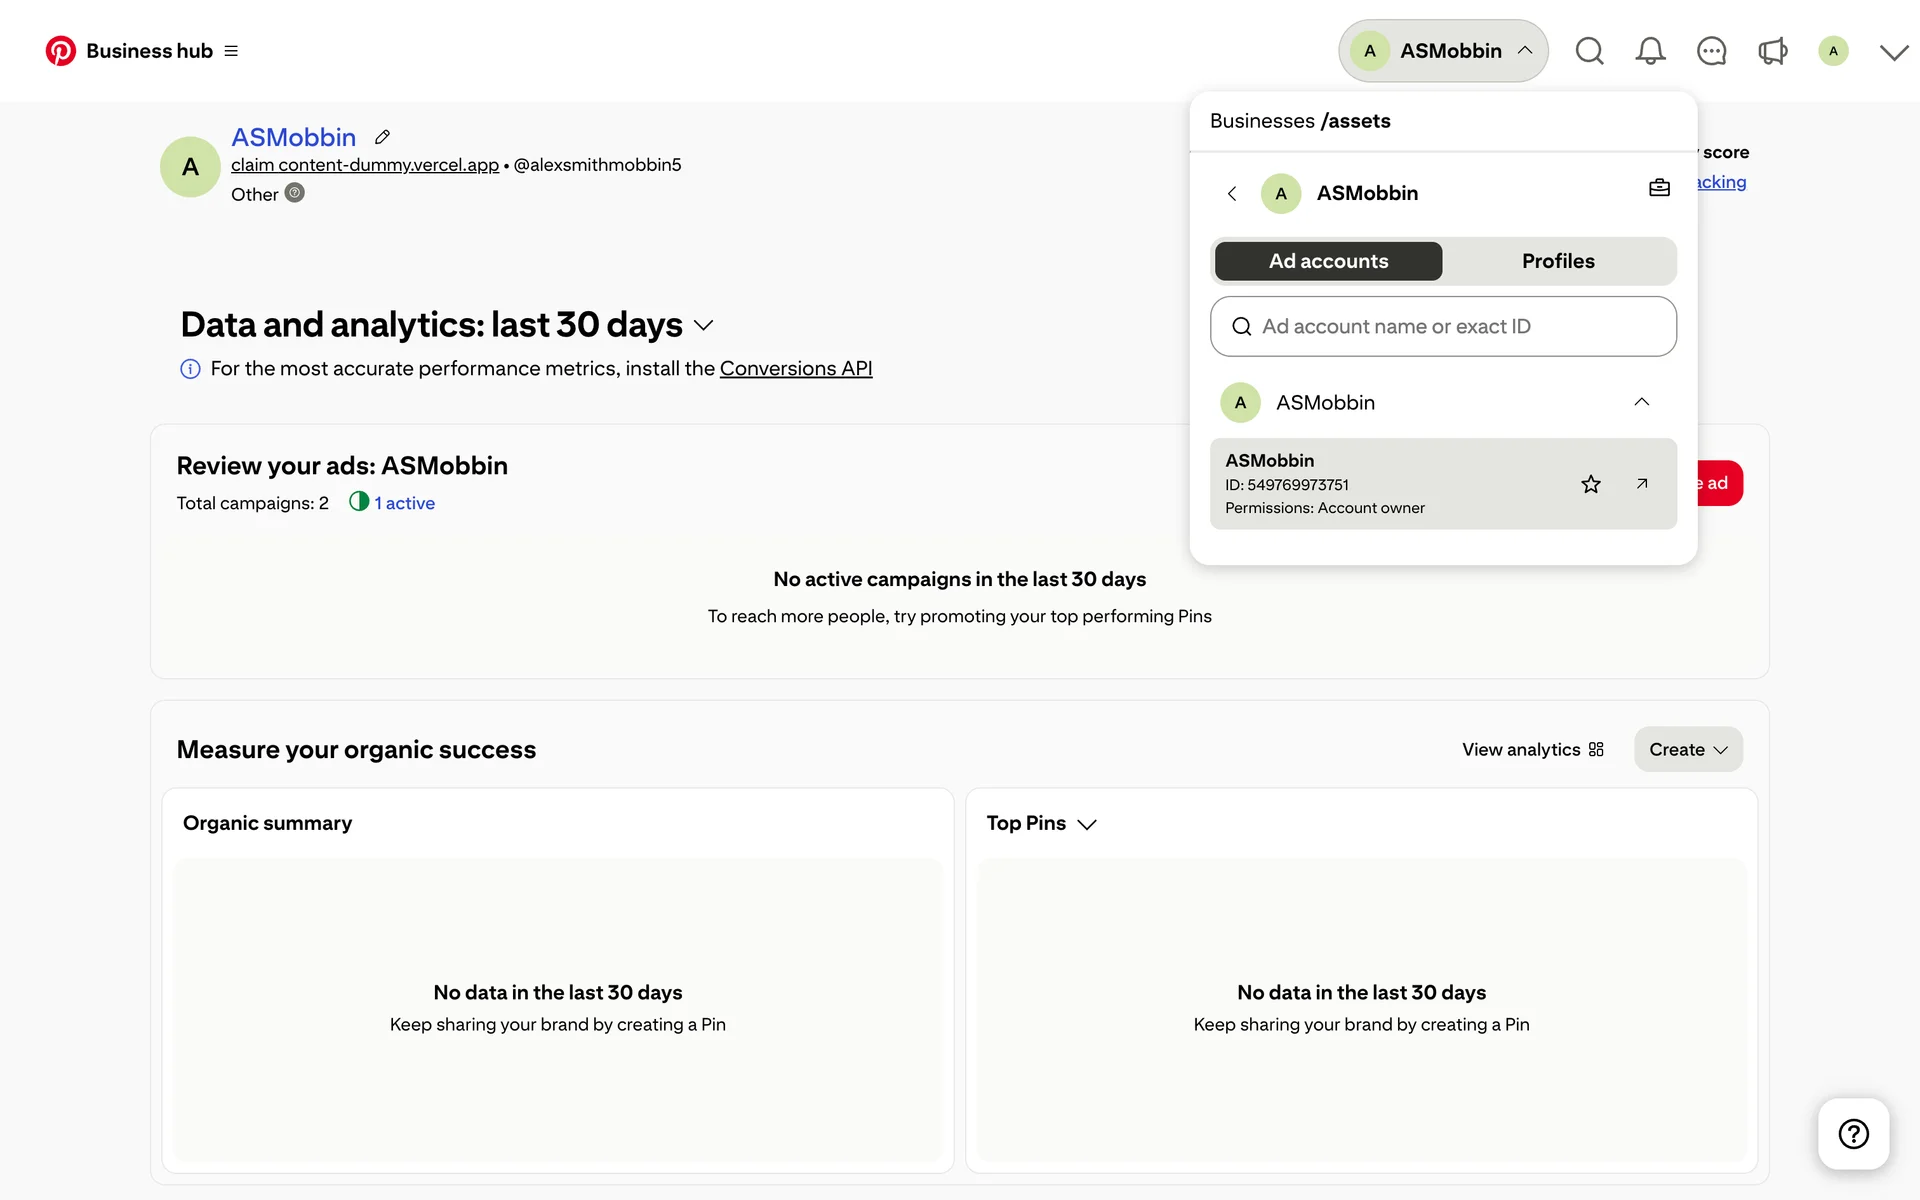Open the Create dropdown button

[1687, 749]
